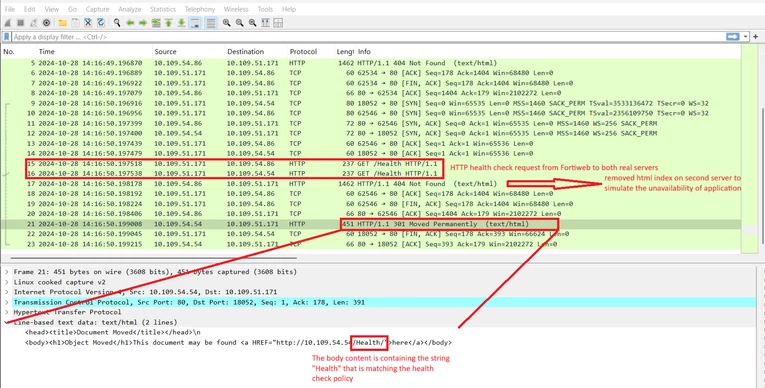765x388 pixels.
Task: Open the Go menu
Action: point(72,9)
